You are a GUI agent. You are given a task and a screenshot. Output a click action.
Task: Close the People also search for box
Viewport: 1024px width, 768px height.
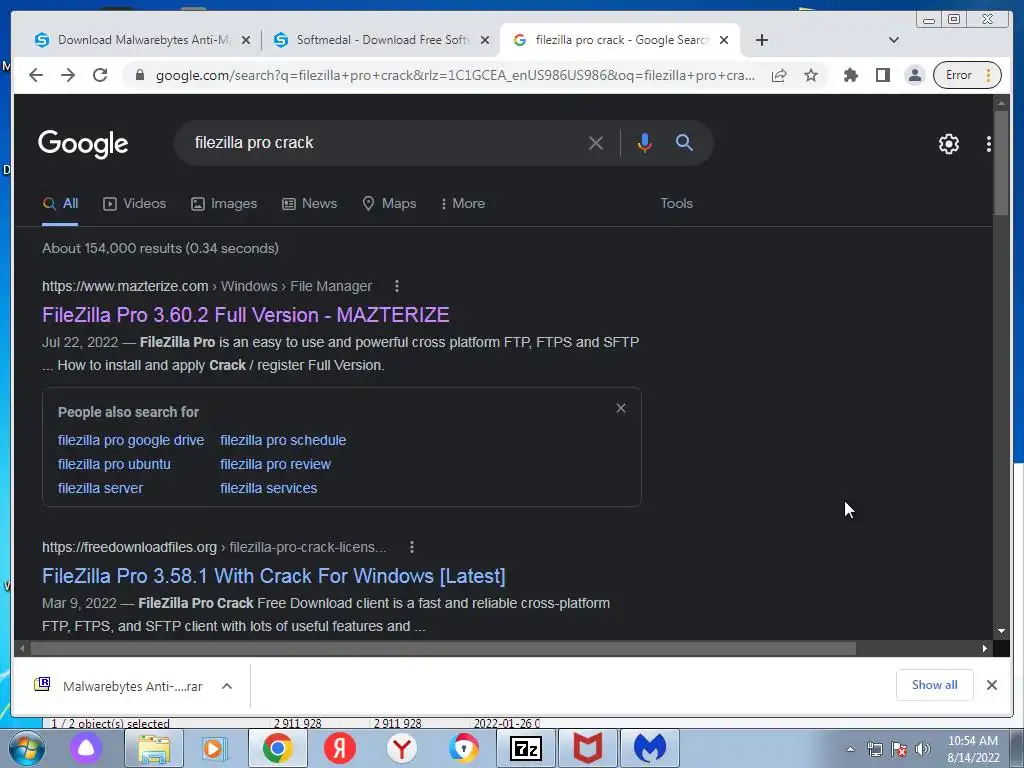pyautogui.click(x=621, y=408)
